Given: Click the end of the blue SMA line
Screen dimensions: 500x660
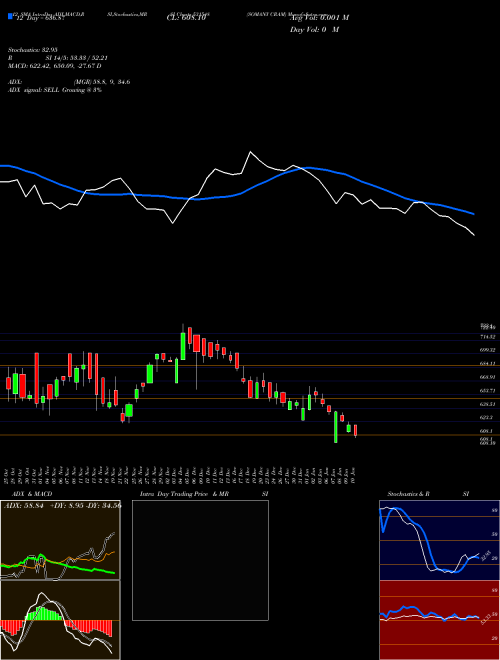Looking at the screenshot, I should click(473, 213).
